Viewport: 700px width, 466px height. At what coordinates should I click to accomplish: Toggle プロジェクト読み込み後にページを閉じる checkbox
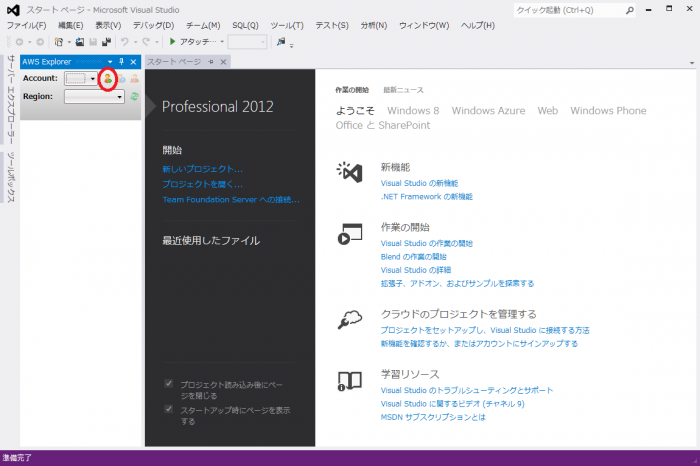coord(169,383)
